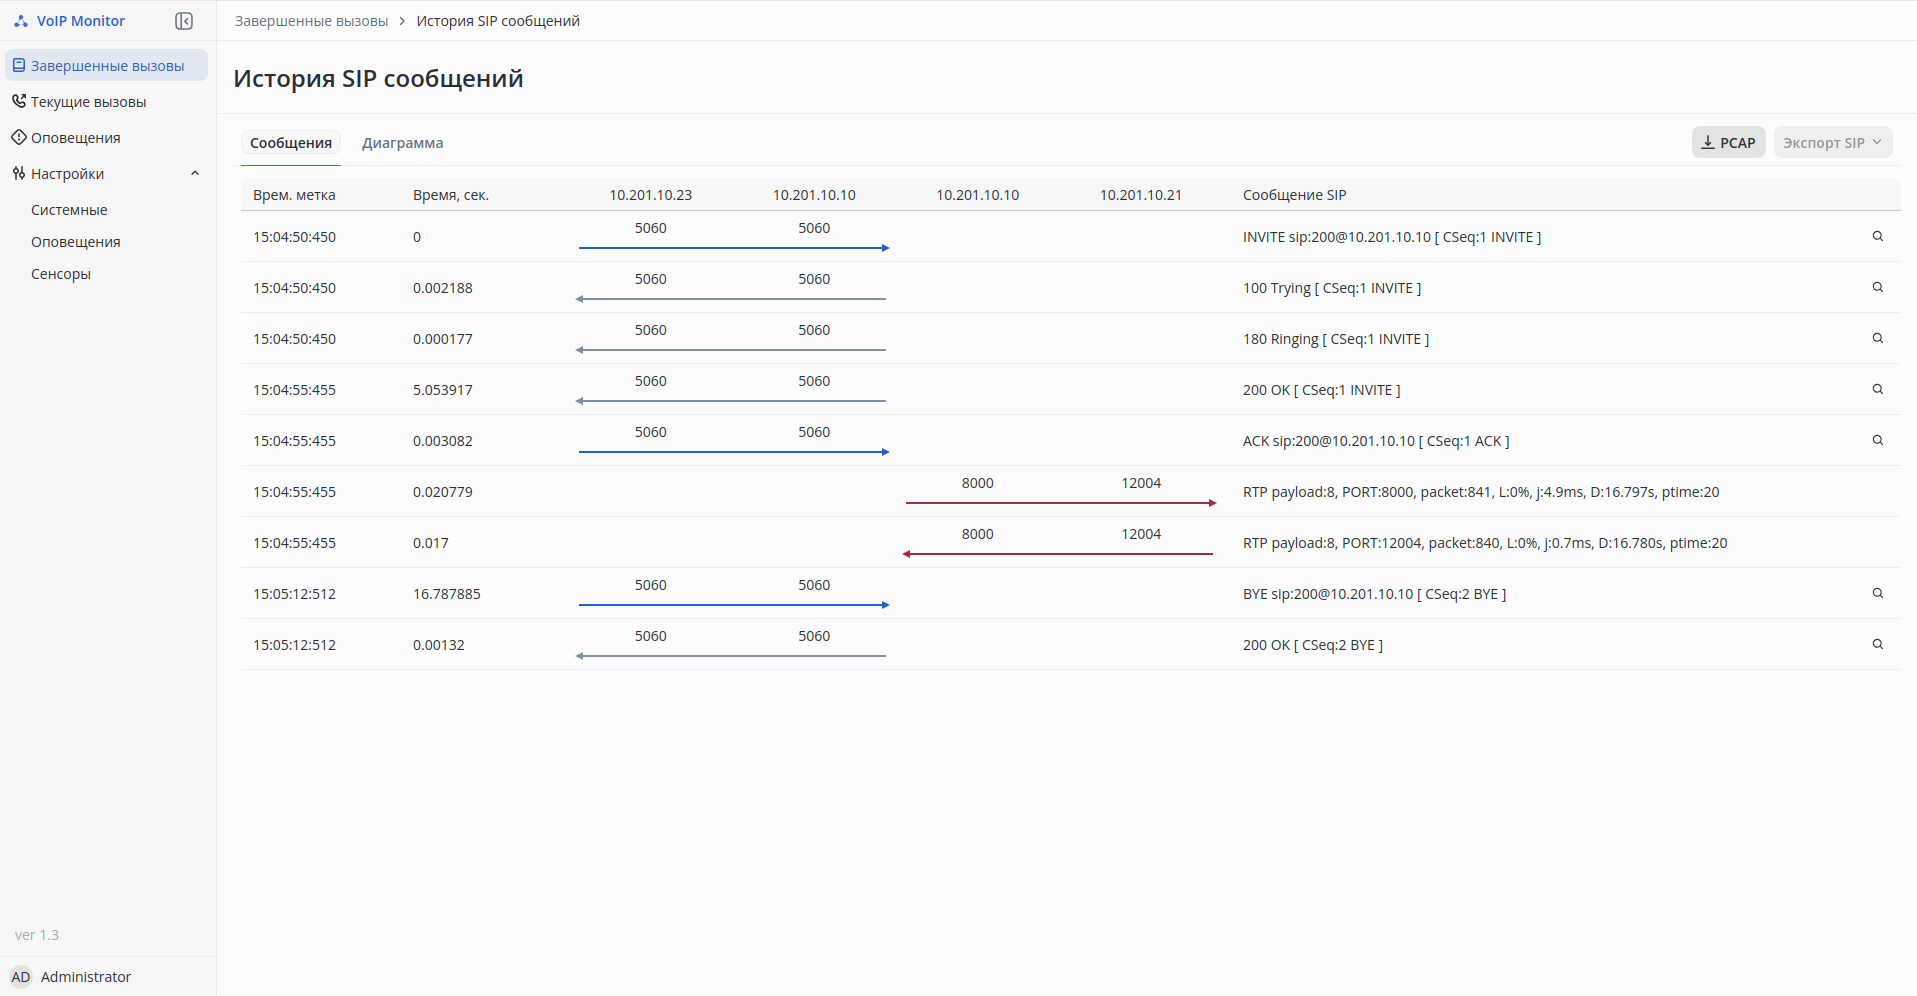Open details magnifier for BYE sip:200 row
The width and height of the screenshot is (1917, 996).
point(1877,594)
